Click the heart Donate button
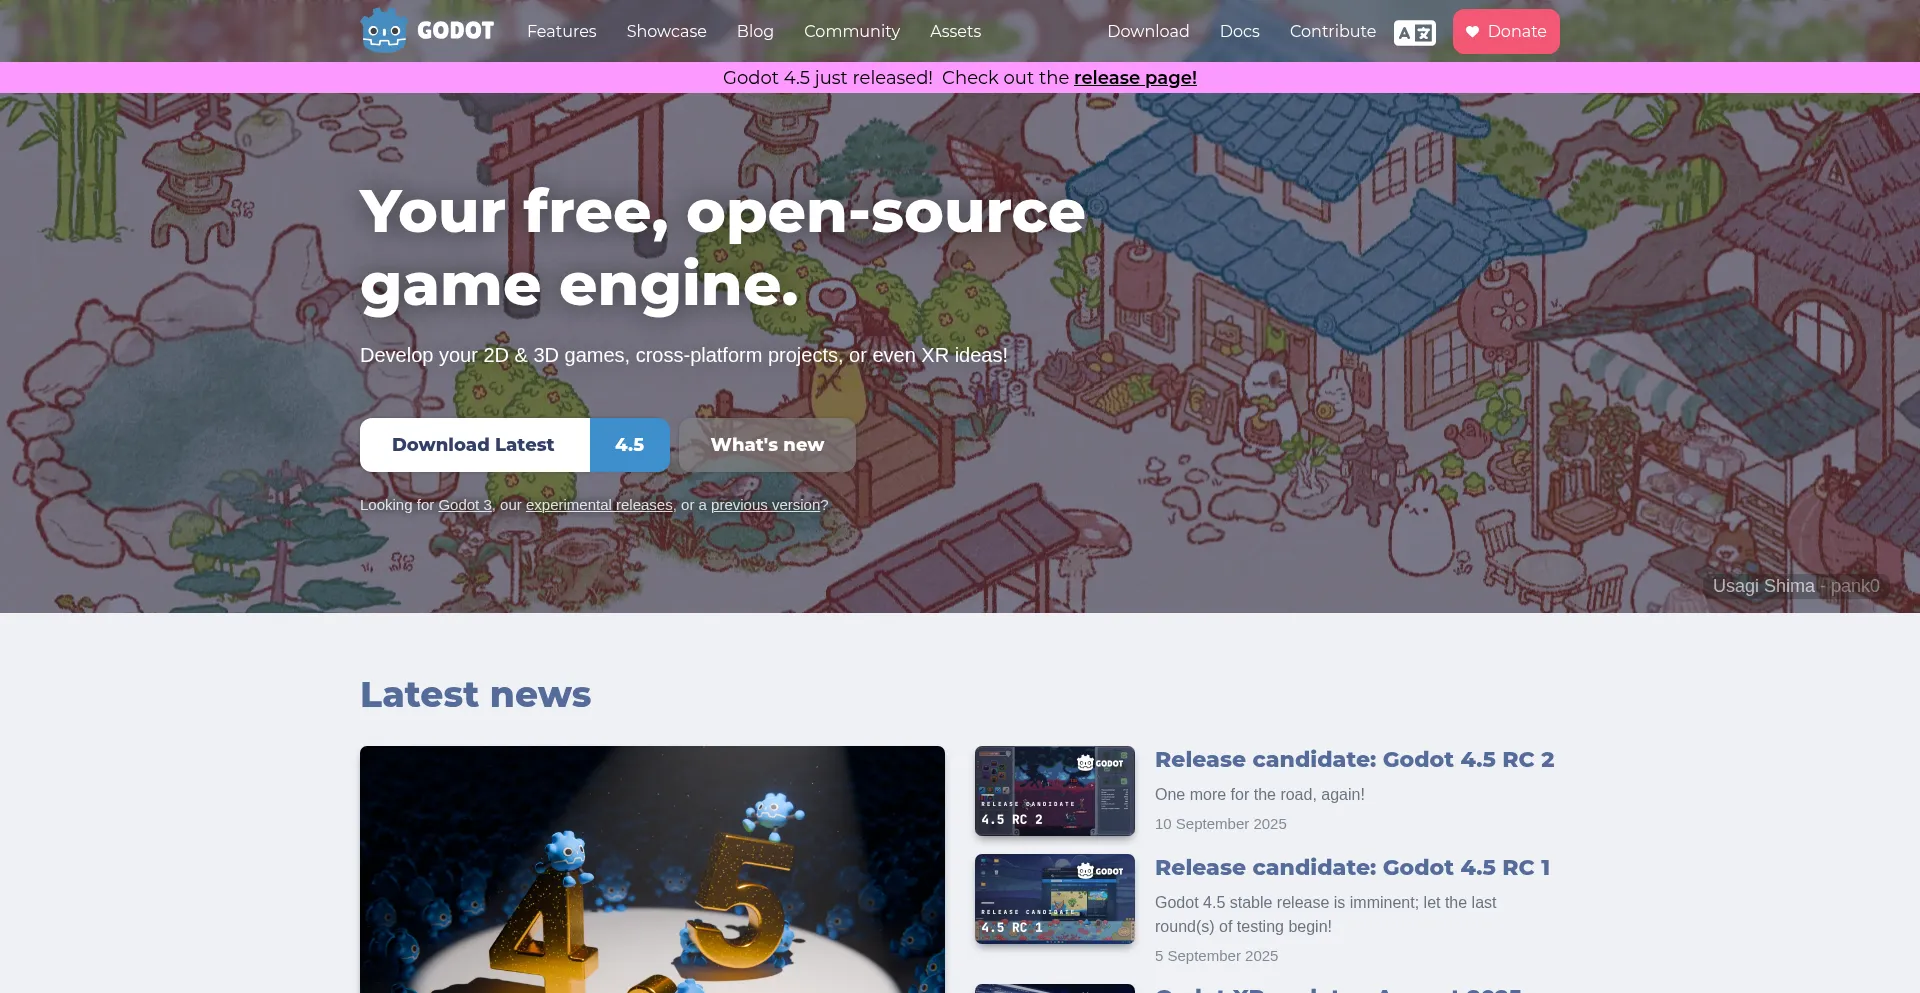Viewport: 1920px width, 993px height. [x=1506, y=31]
